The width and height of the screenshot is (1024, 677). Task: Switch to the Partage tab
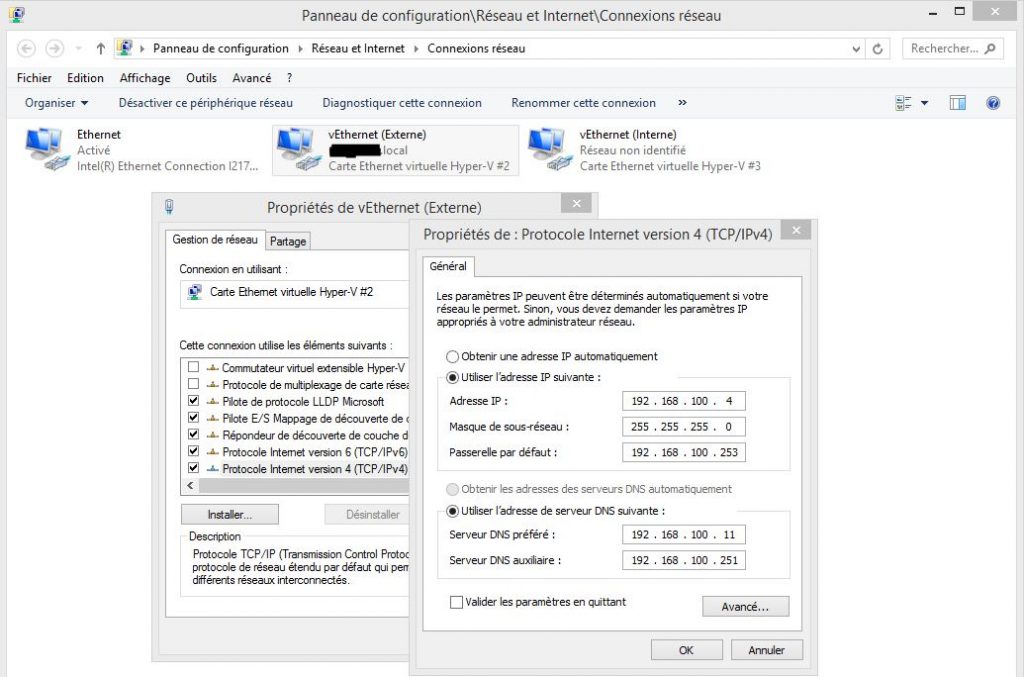coord(288,240)
